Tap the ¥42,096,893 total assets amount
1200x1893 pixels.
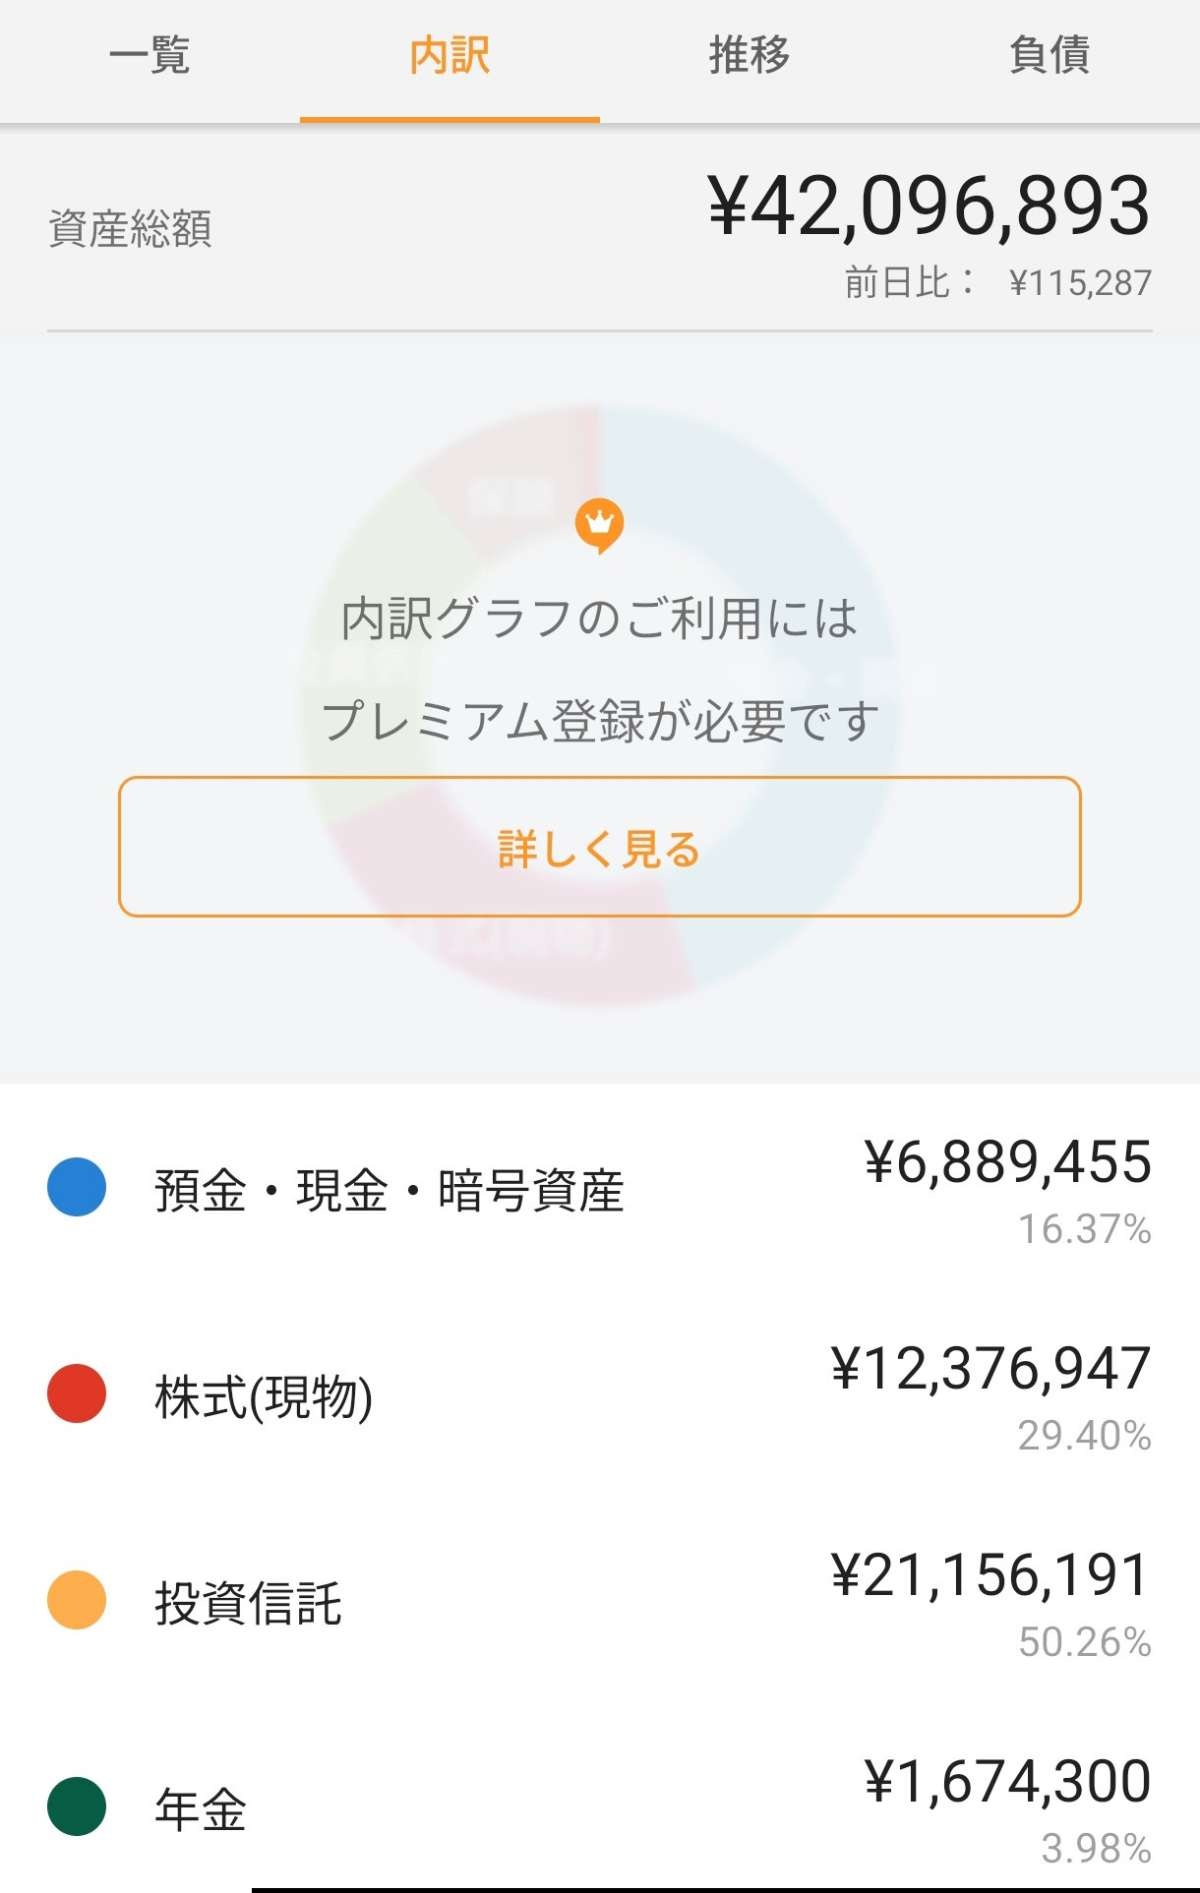pyautogui.click(x=929, y=206)
